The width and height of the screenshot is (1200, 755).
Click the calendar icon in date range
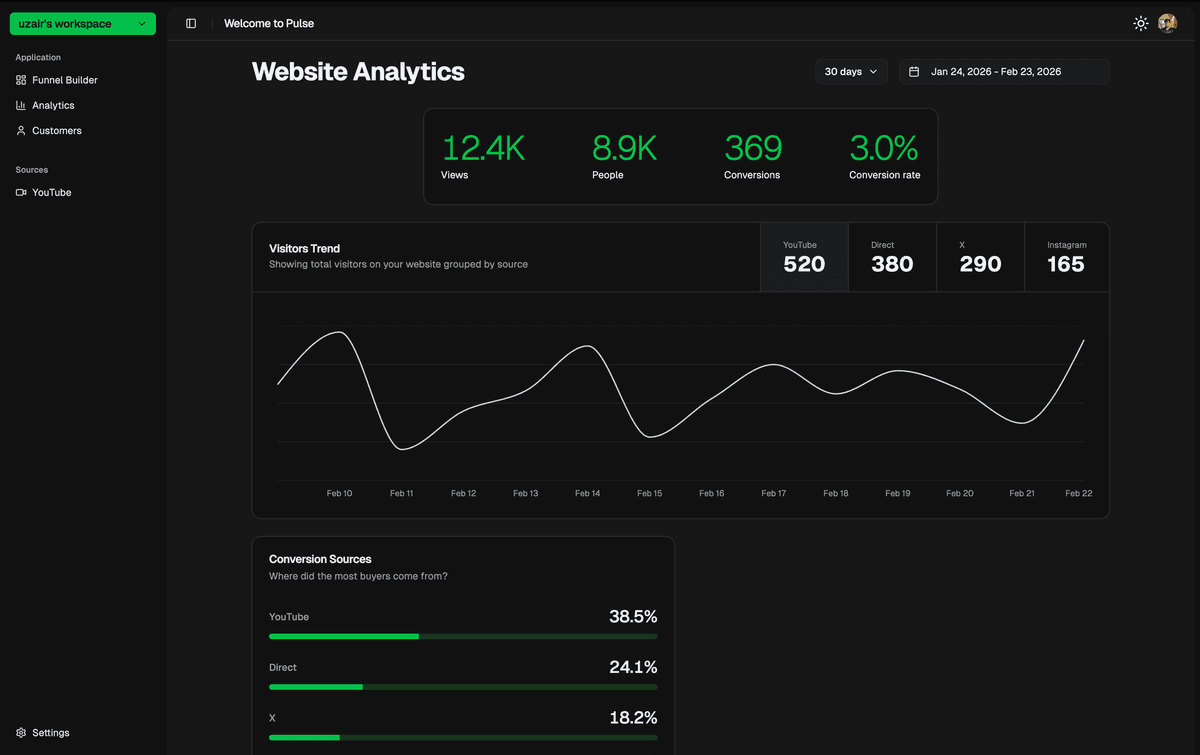914,72
